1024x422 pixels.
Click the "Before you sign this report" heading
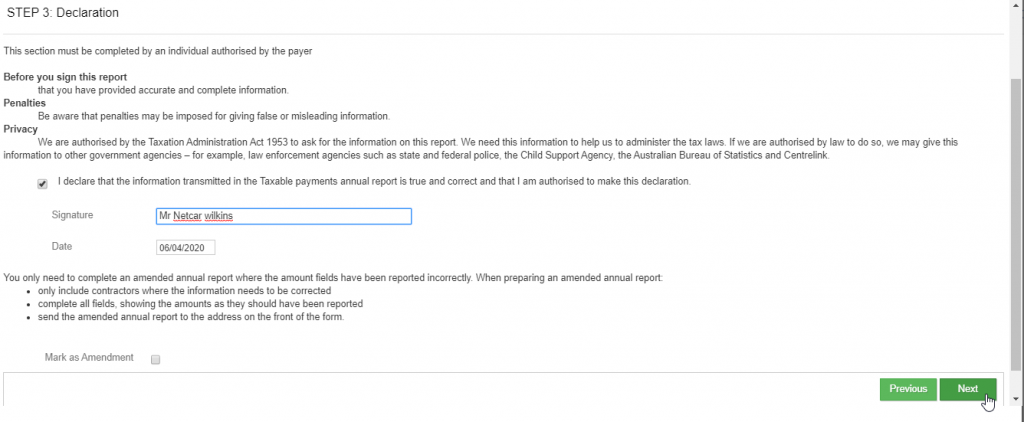pyautogui.click(x=65, y=77)
